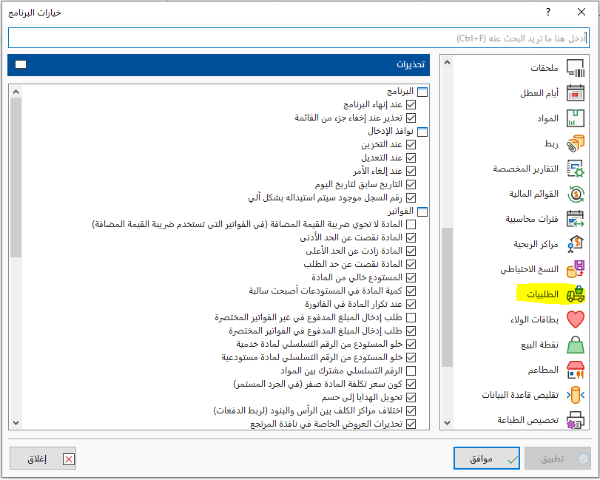The height and width of the screenshot is (480, 600).
Task: Collapse the نوافذ الإدخال tree group
Action: [x=422, y=131]
